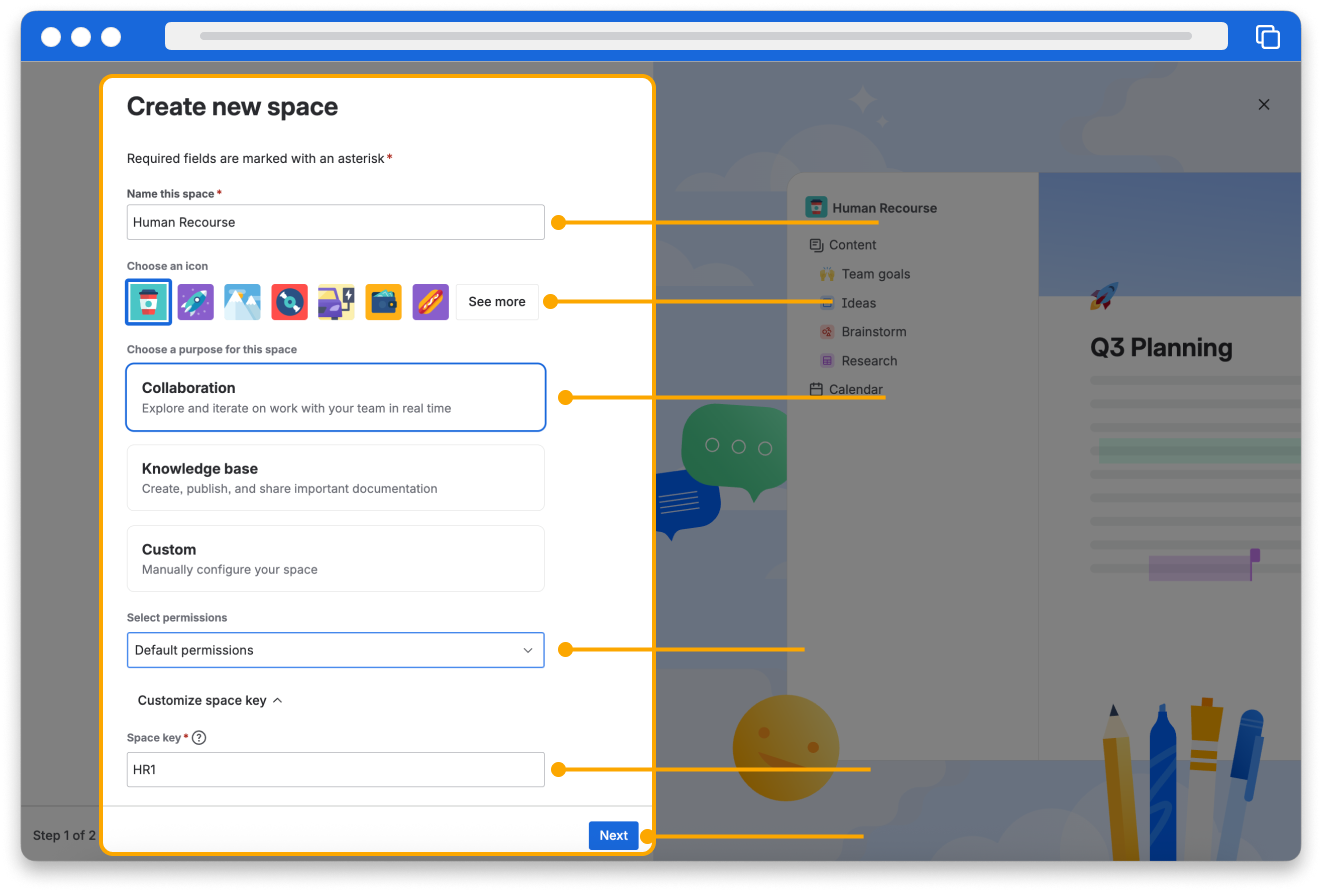
Task: Click the Name this space field
Action: coord(335,222)
